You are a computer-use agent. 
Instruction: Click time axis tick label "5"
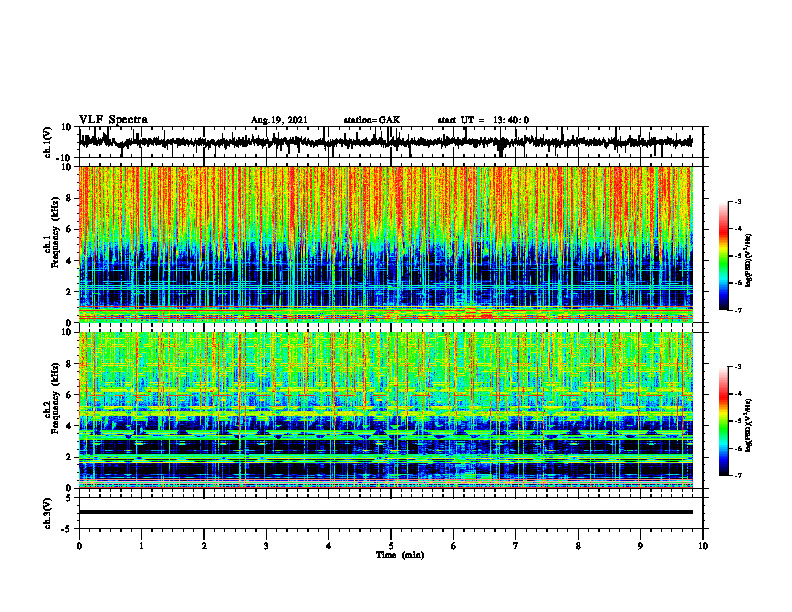tap(391, 546)
